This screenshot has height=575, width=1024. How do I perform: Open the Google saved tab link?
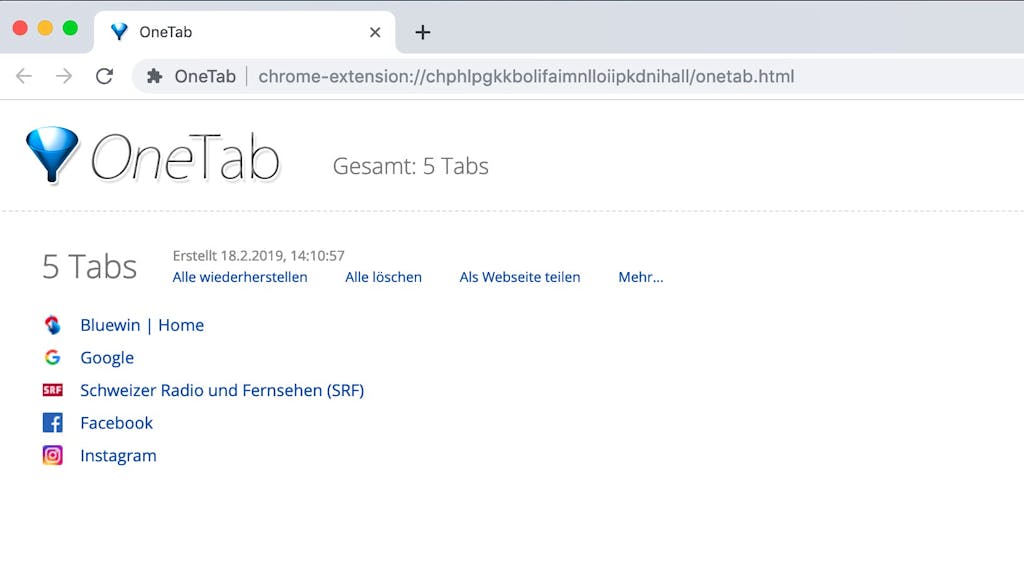point(107,357)
